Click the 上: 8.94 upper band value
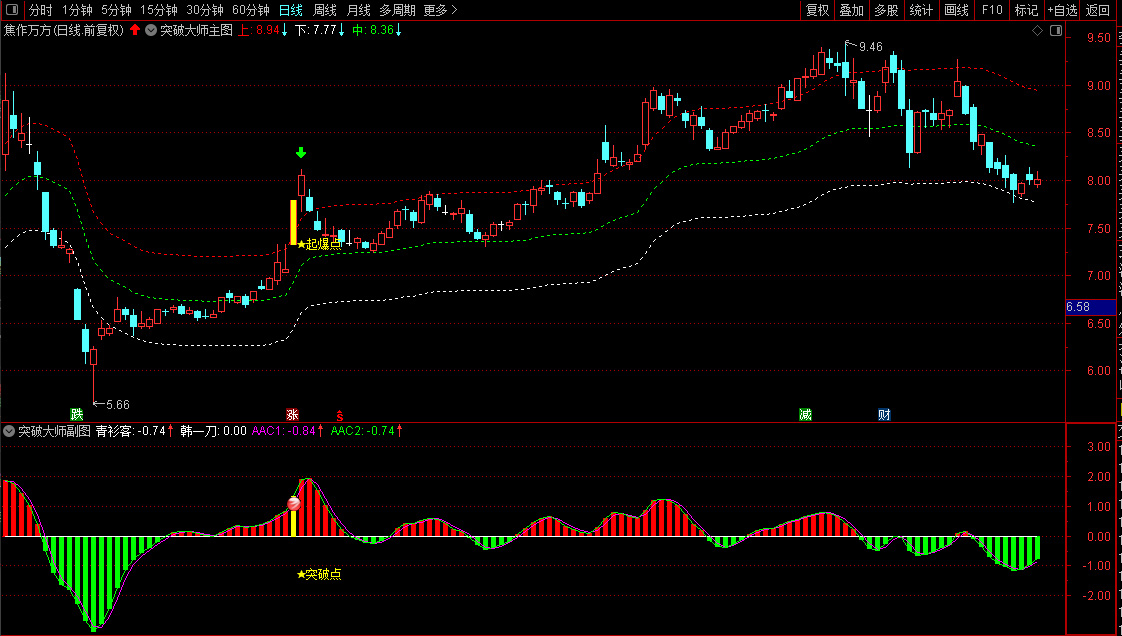The height and width of the screenshot is (636, 1122). (x=263, y=30)
